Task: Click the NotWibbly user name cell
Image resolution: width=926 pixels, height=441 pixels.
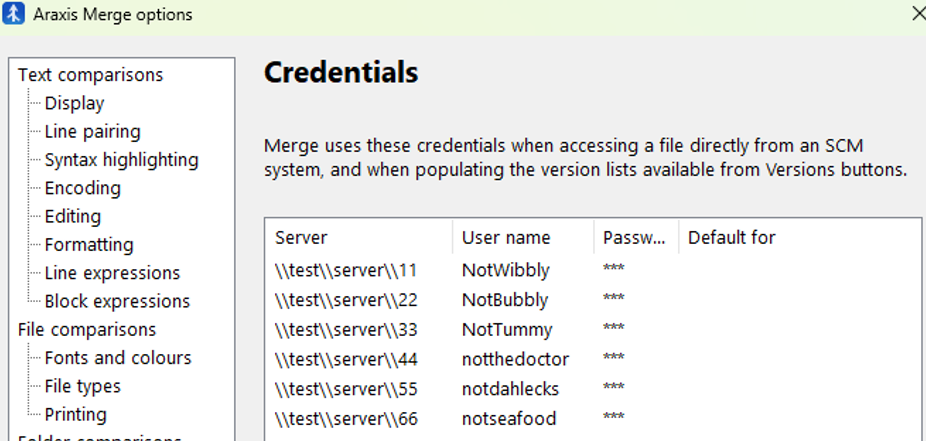Action: pyautogui.click(x=506, y=270)
